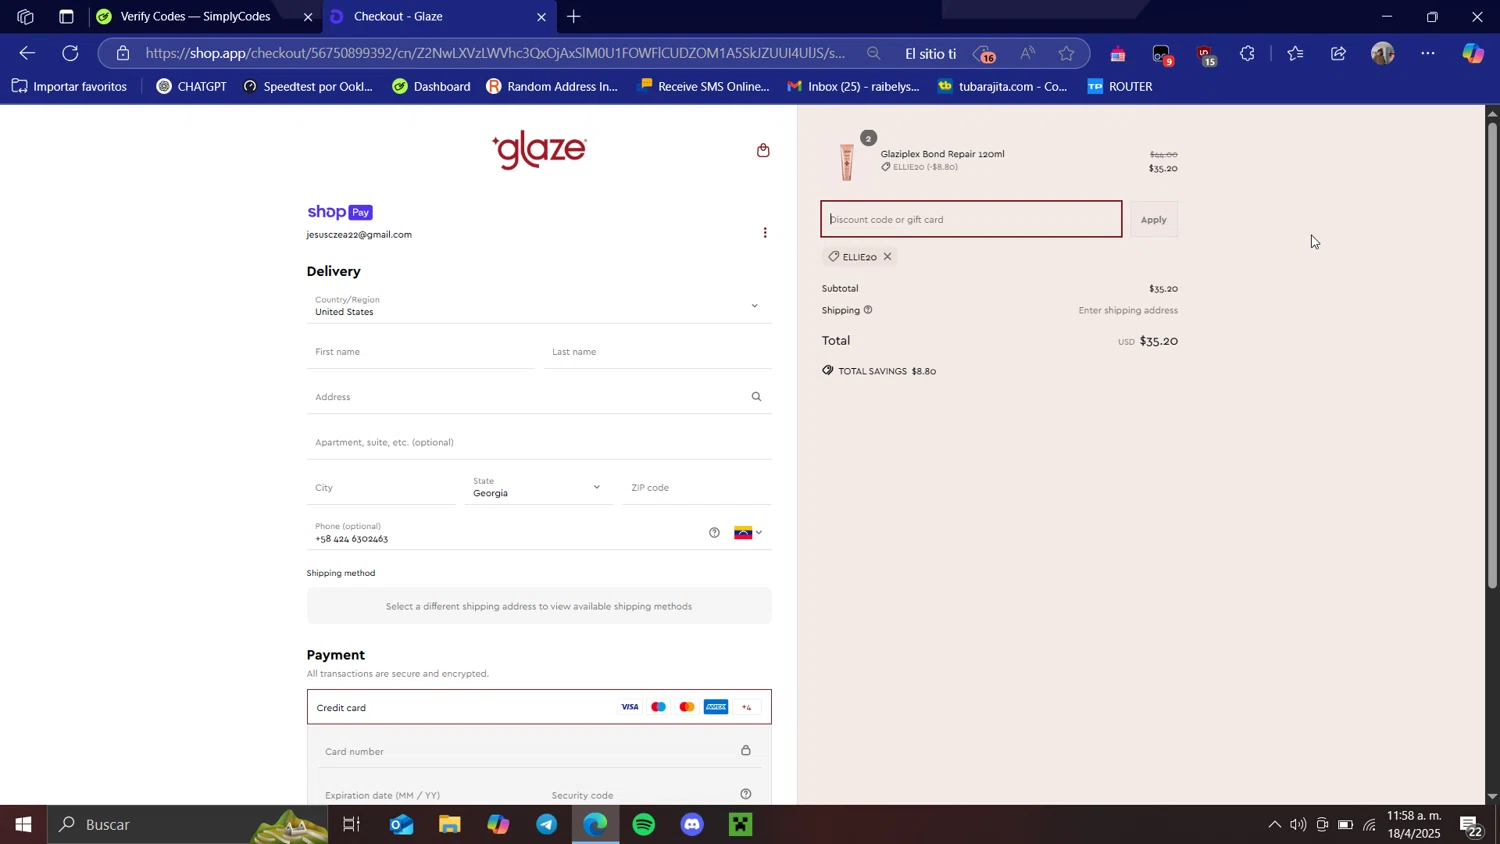The height and width of the screenshot is (844, 1500).
Task: Open the browser settings and more menu
Action: coord(1428,54)
